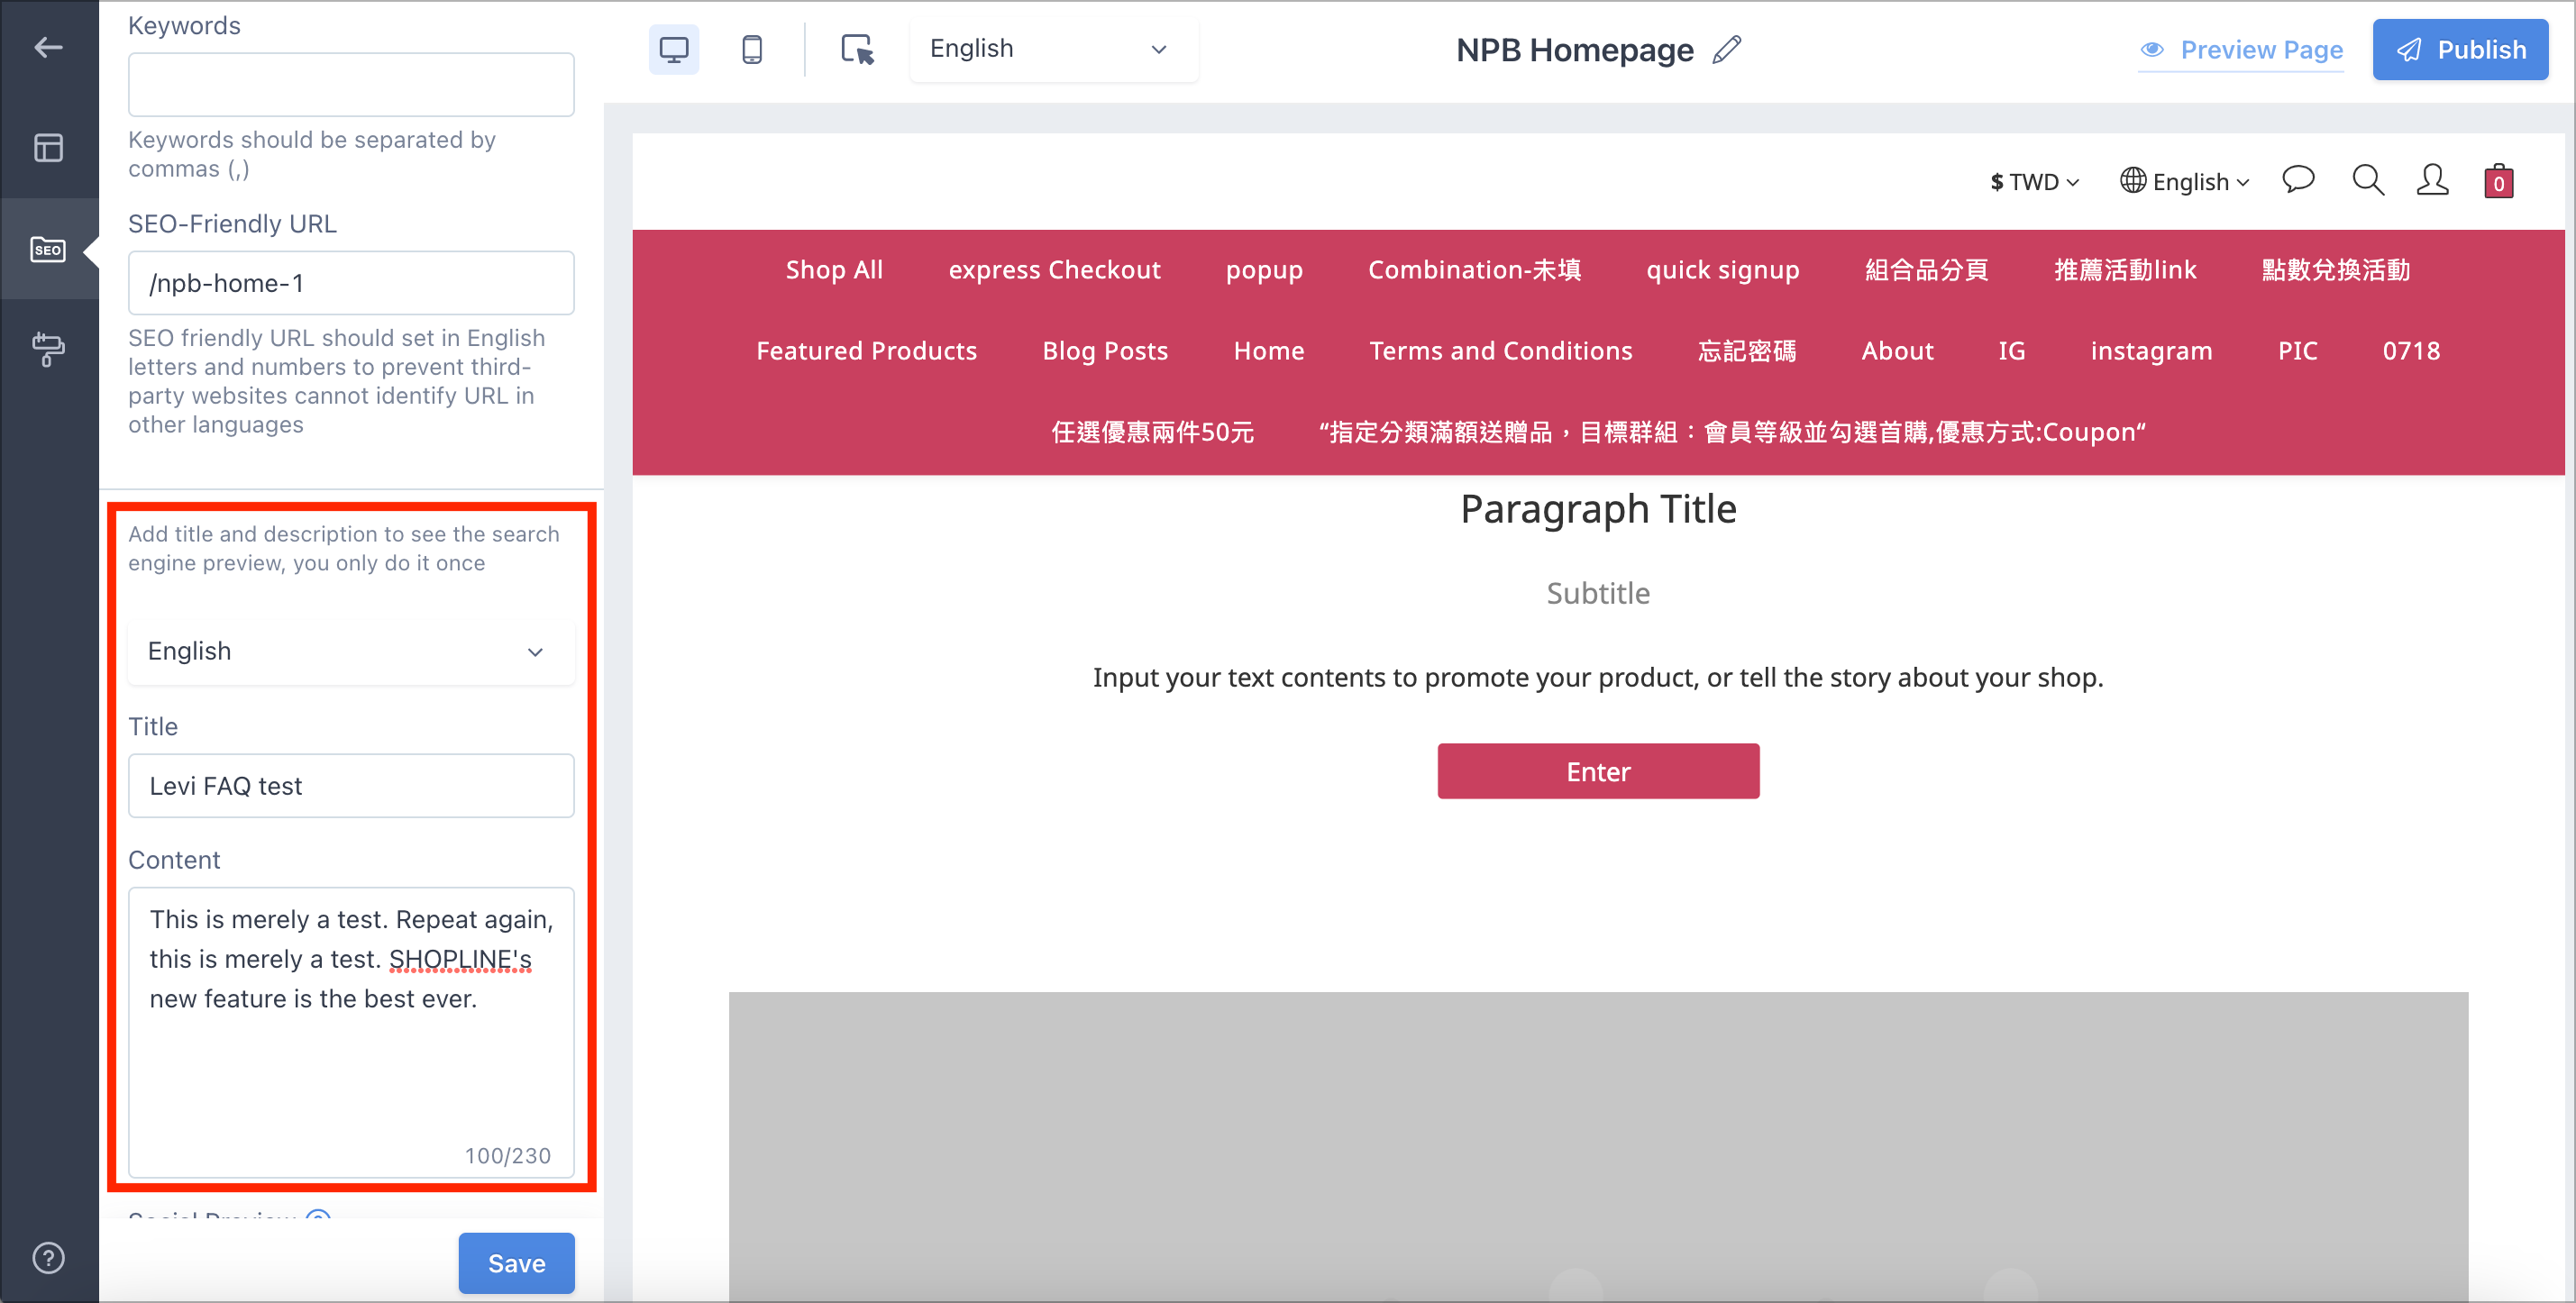Select the popup menu item

click(x=1264, y=270)
